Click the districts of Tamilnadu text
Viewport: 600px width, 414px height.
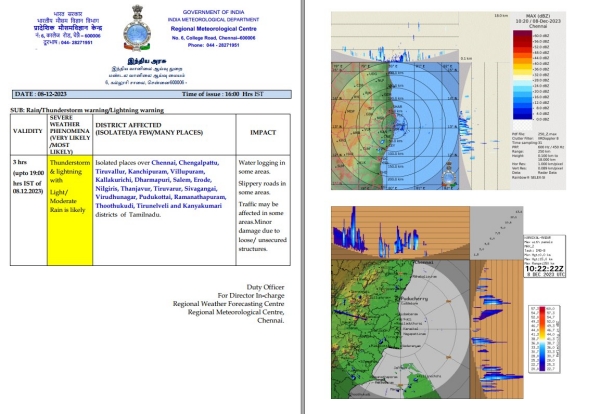click(x=128, y=215)
